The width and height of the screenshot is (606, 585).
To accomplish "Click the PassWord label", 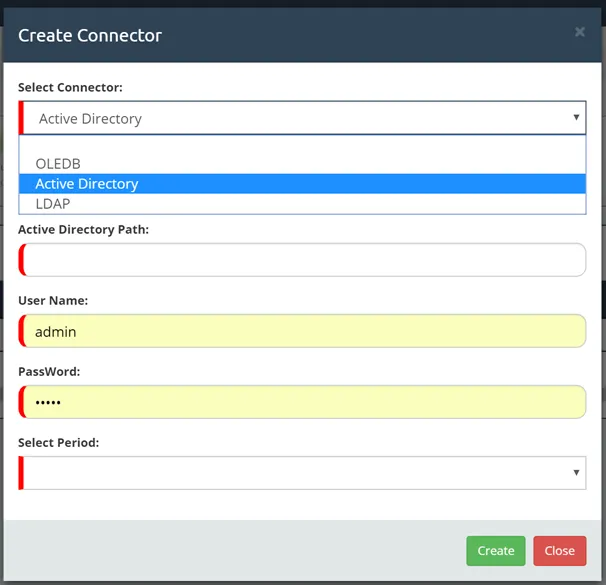I will 49,372.
